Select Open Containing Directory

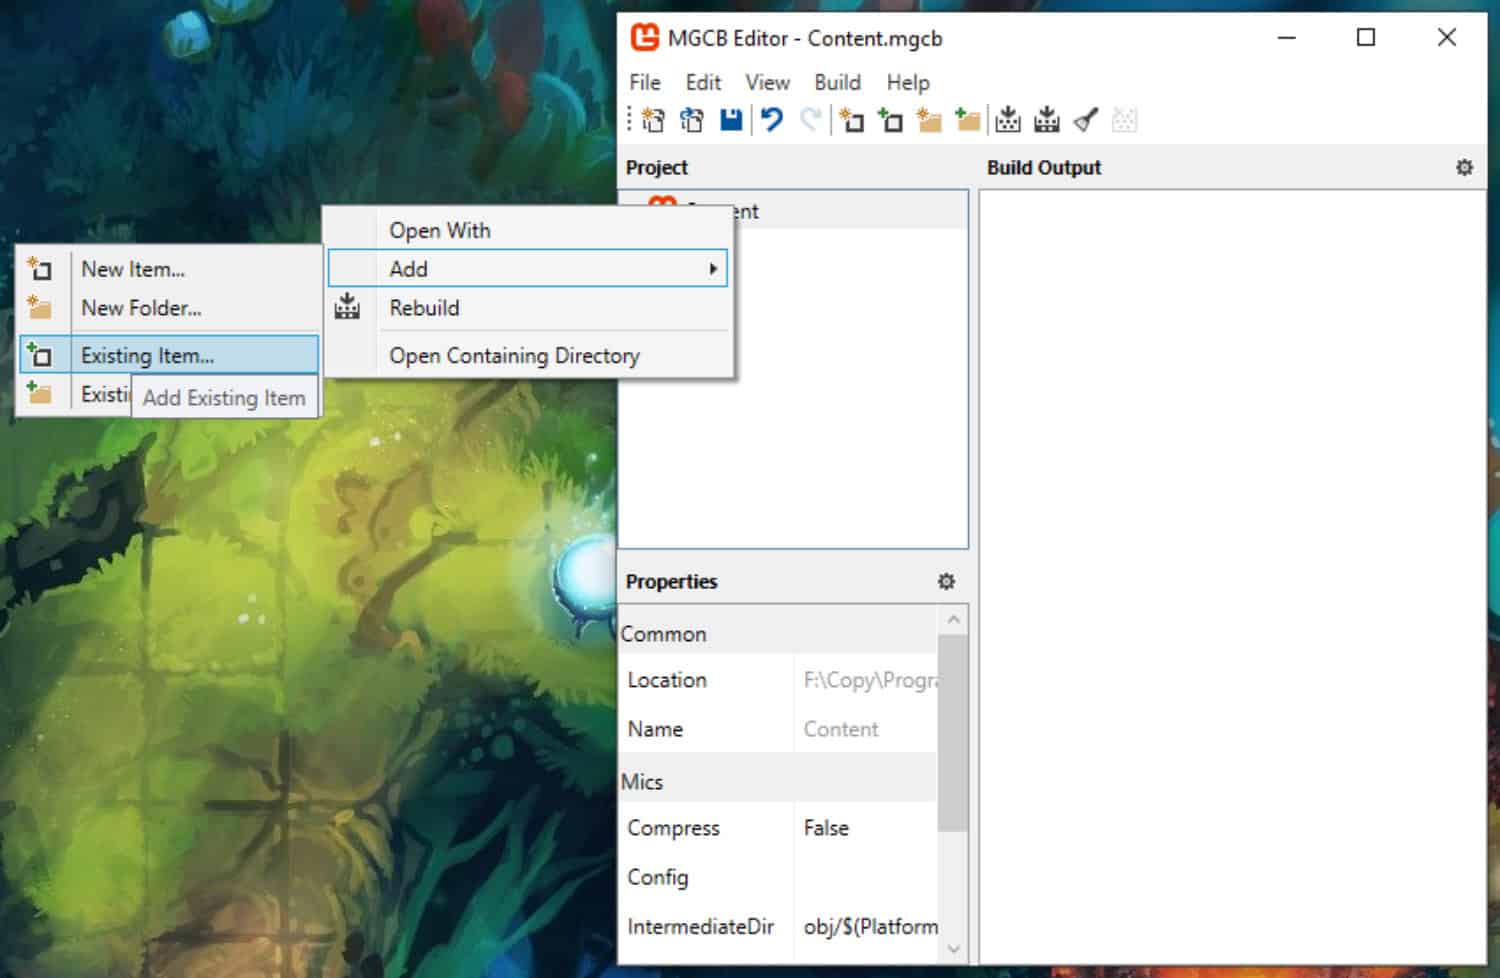tap(528, 355)
